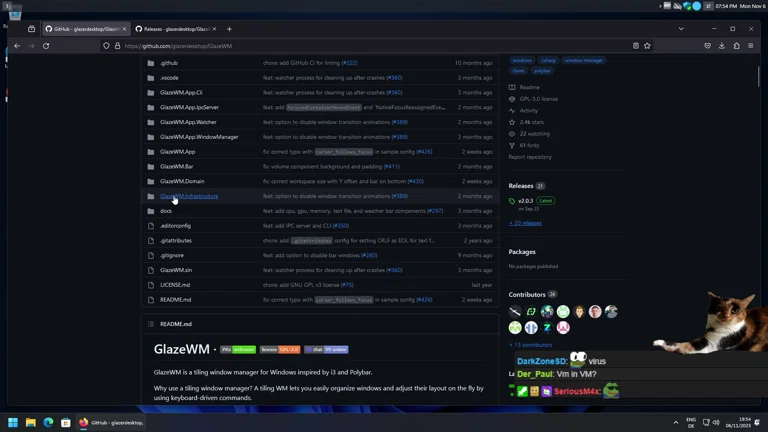Show hidden system tray icons chevron

[x=675, y=423]
